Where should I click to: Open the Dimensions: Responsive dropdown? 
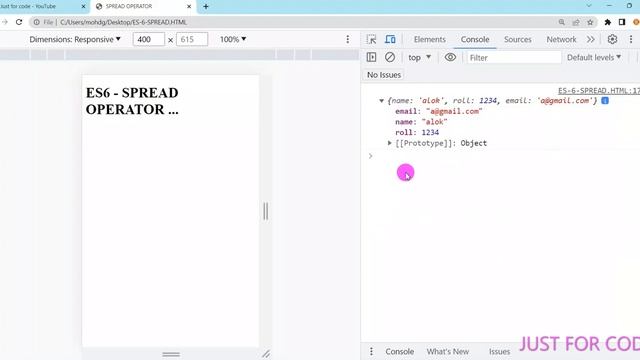pos(75,39)
